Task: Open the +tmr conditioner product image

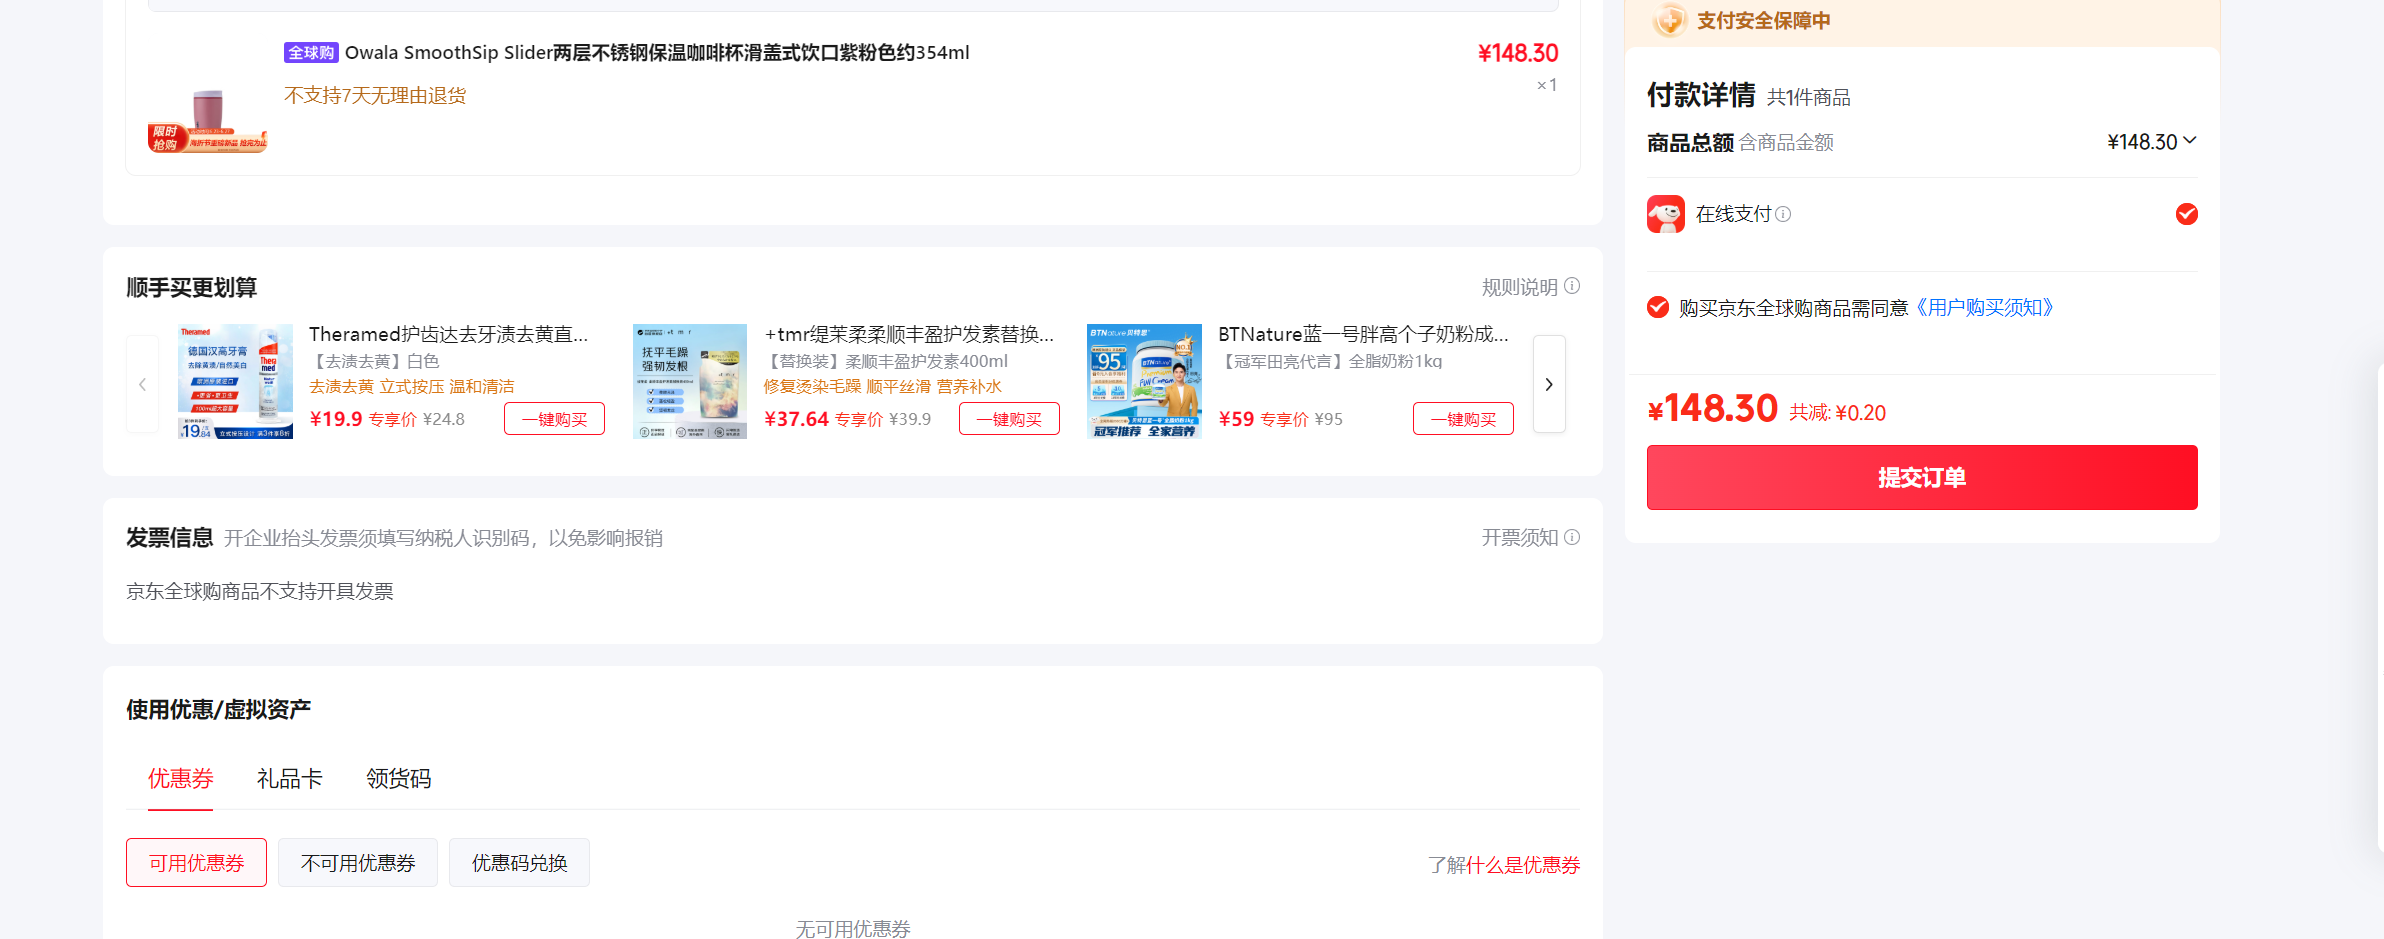Action: [690, 382]
